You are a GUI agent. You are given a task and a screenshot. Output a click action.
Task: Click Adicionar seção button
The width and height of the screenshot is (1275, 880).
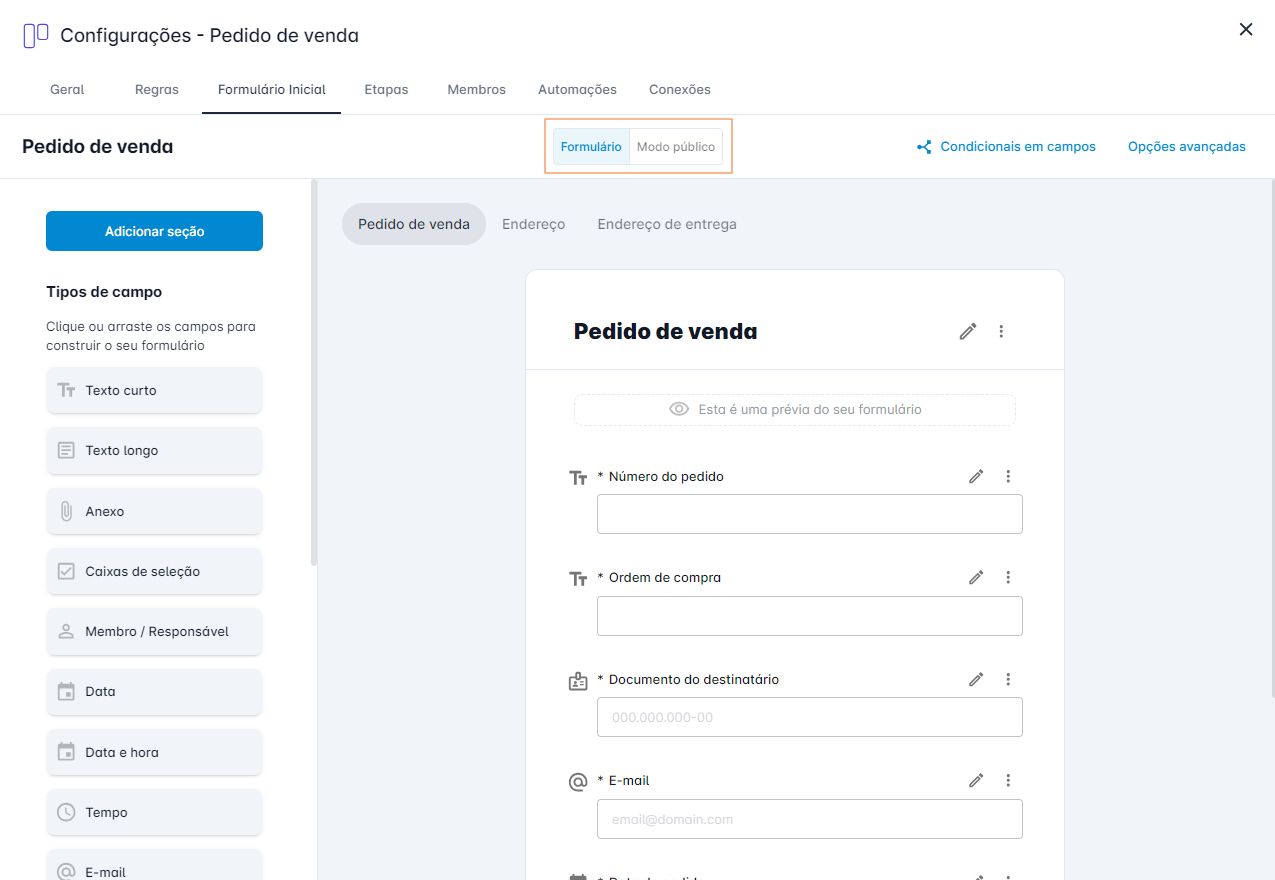coord(154,231)
